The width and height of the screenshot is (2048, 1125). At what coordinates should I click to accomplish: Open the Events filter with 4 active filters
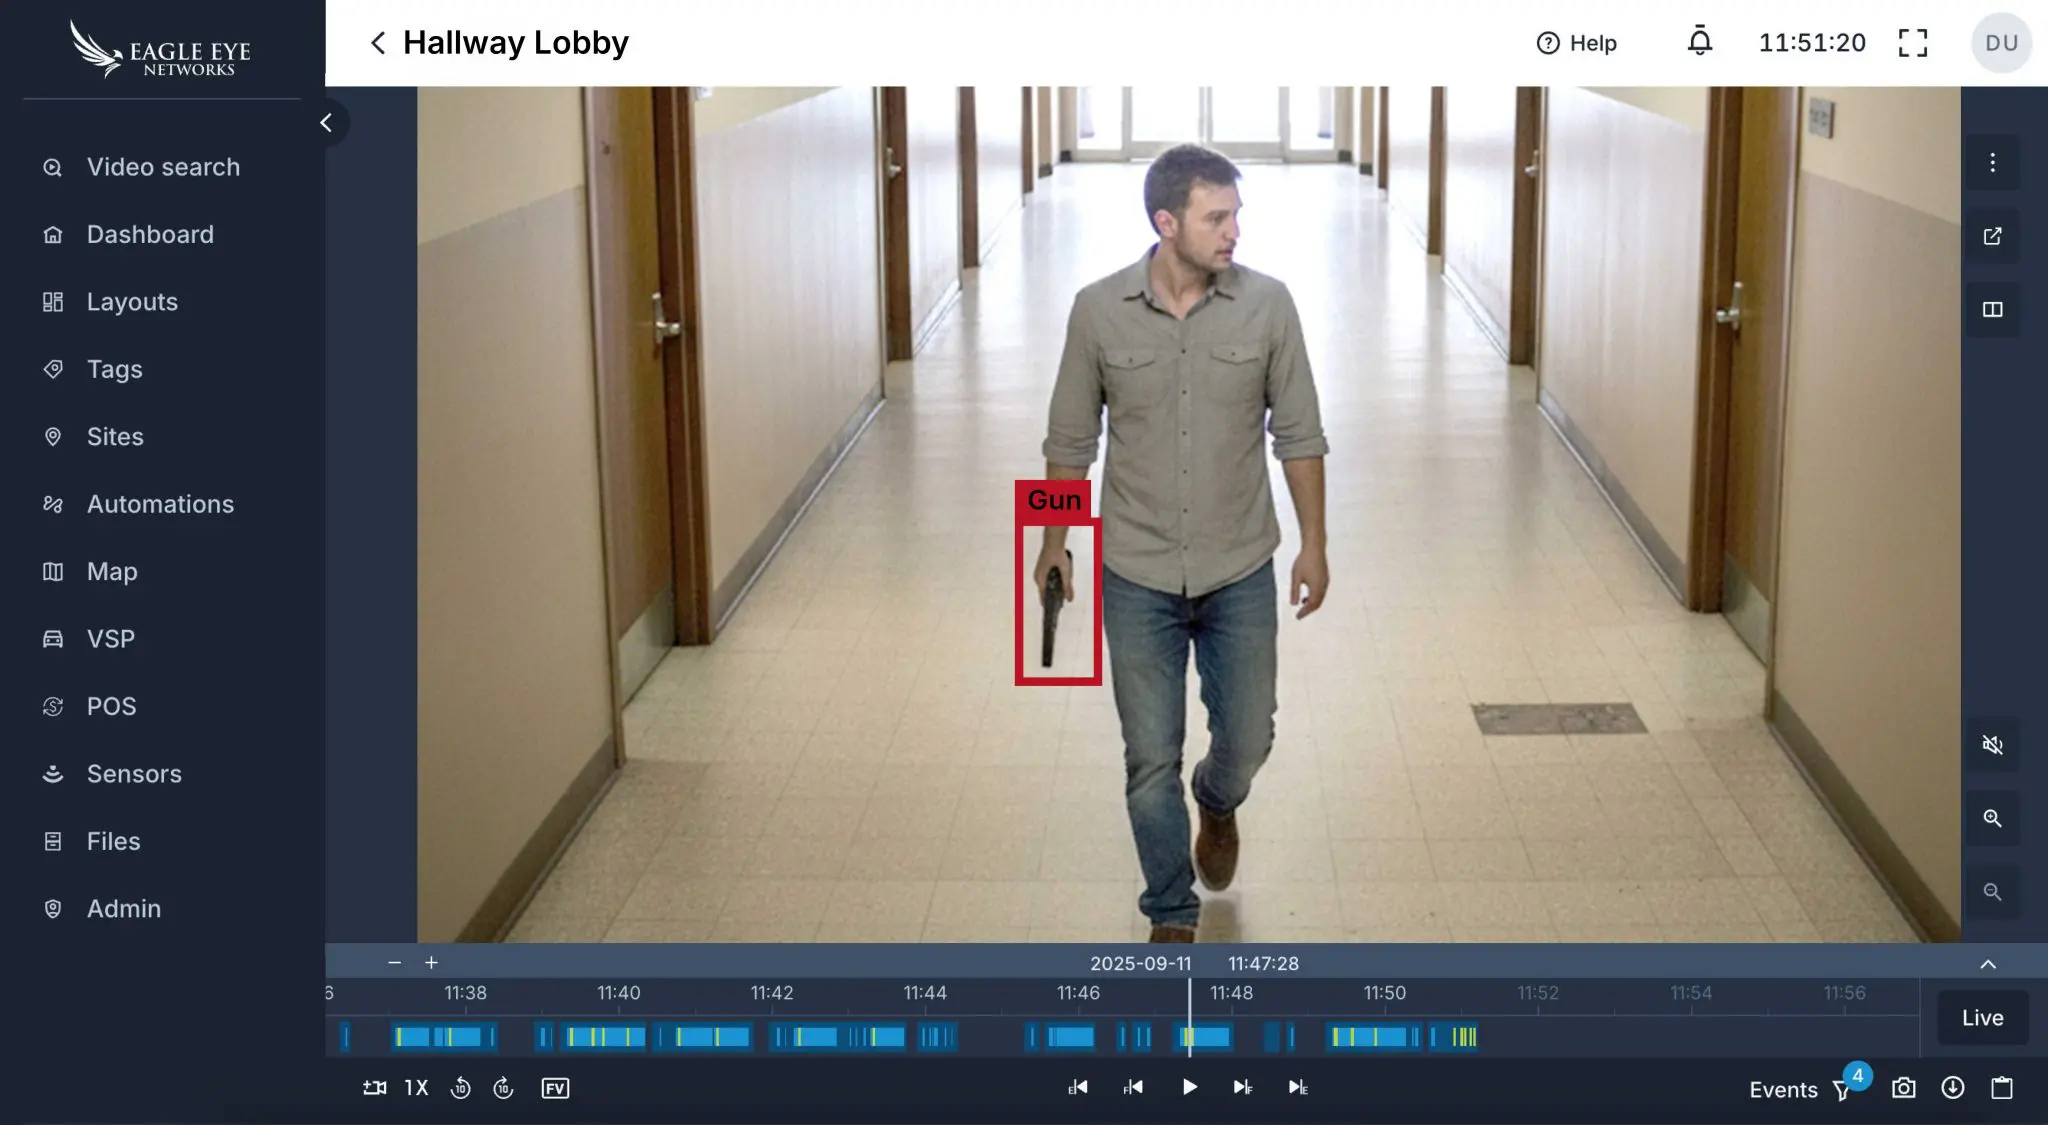click(x=1843, y=1090)
